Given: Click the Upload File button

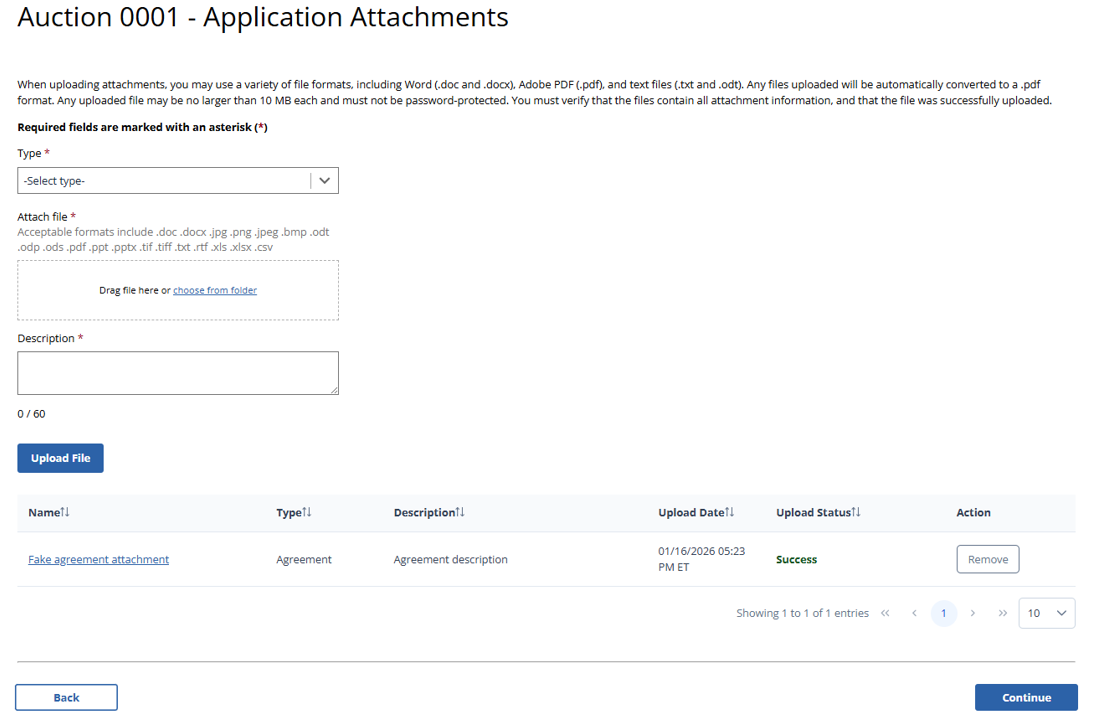Looking at the screenshot, I should point(60,458).
